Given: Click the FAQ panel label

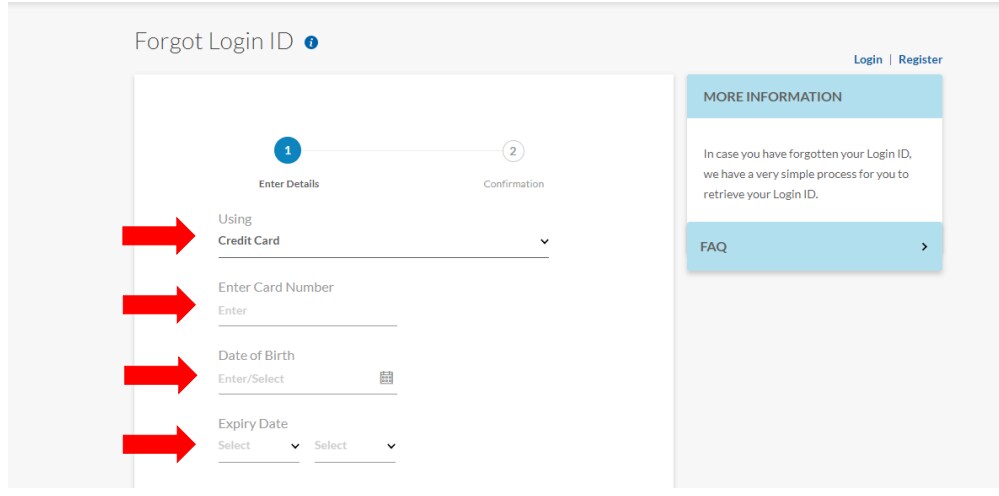Looking at the screenshot, I should click(713, 246).
